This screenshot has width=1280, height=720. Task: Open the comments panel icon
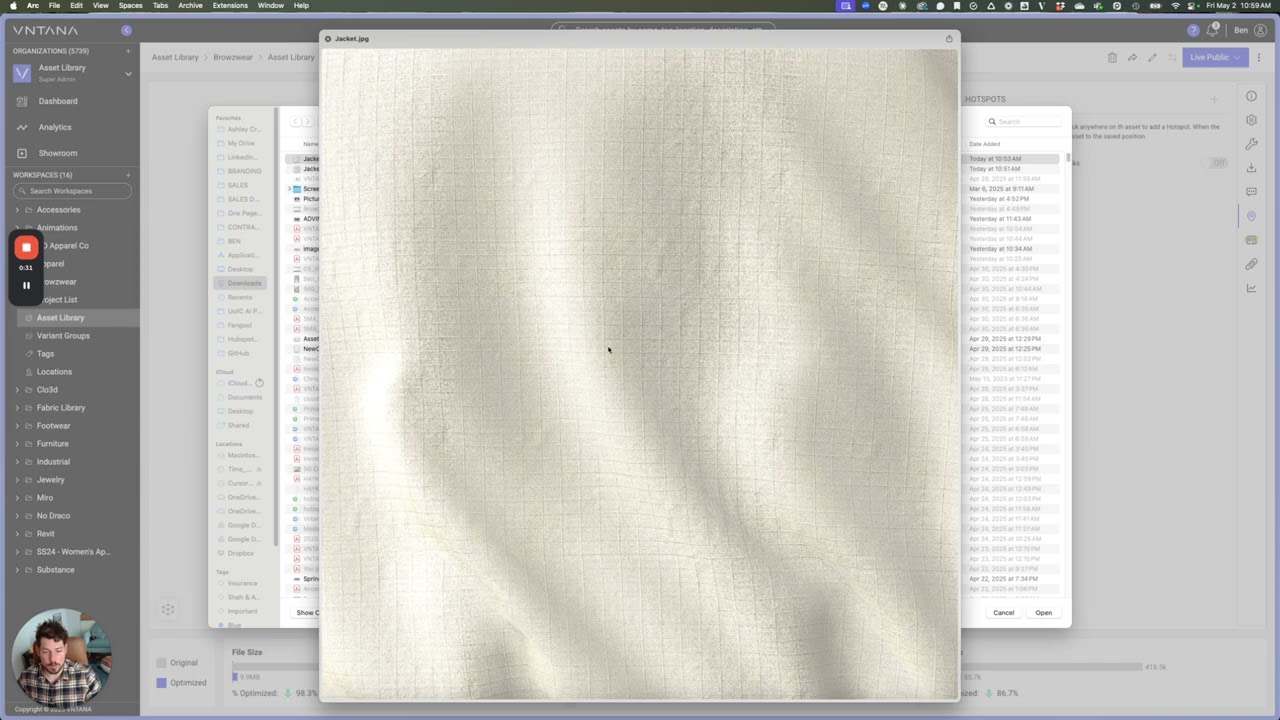[x=1251, y=192]
